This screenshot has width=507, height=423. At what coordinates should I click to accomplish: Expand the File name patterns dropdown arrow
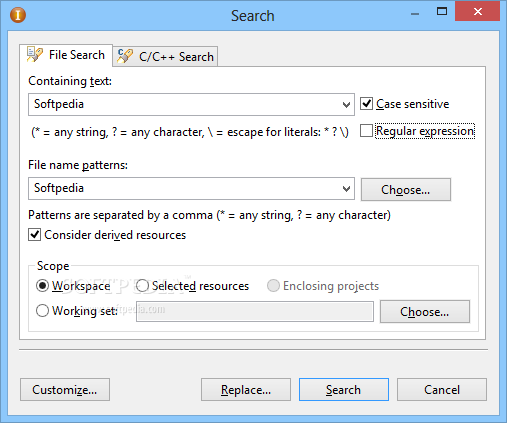[346, 189]
